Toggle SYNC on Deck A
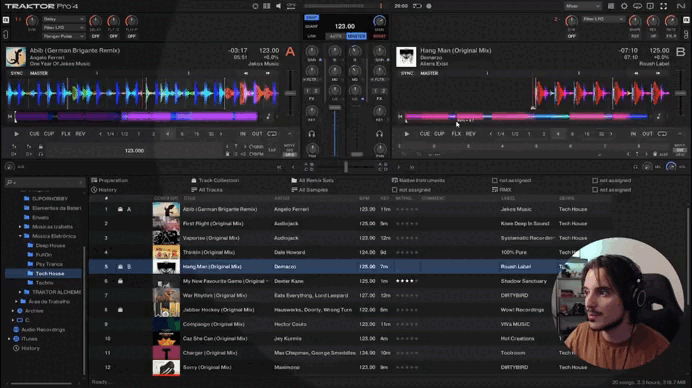This screenshot has width=692, height=388. point(16,73)
